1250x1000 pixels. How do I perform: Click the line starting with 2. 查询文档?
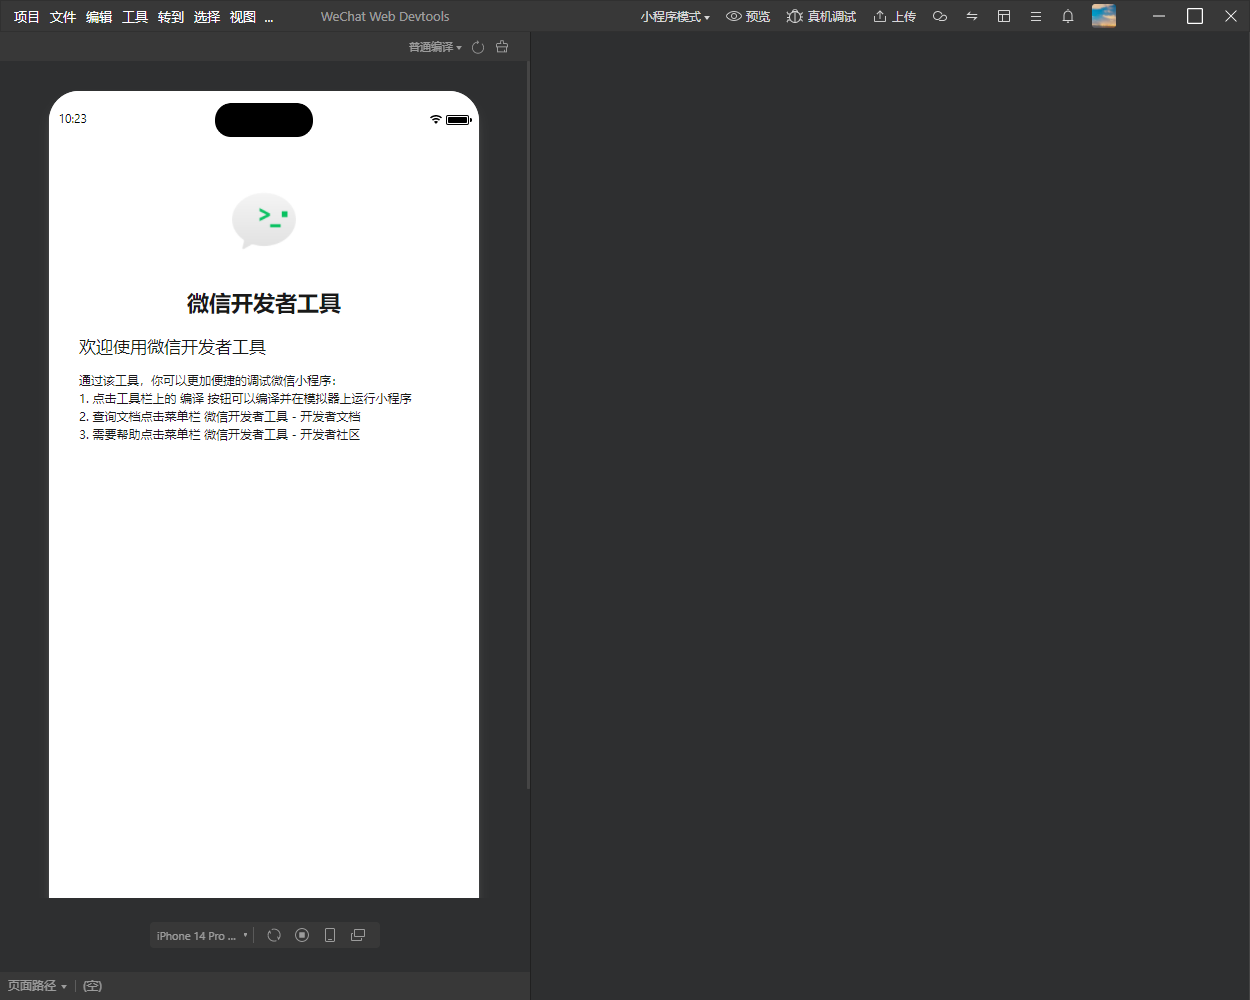(220, 416)
